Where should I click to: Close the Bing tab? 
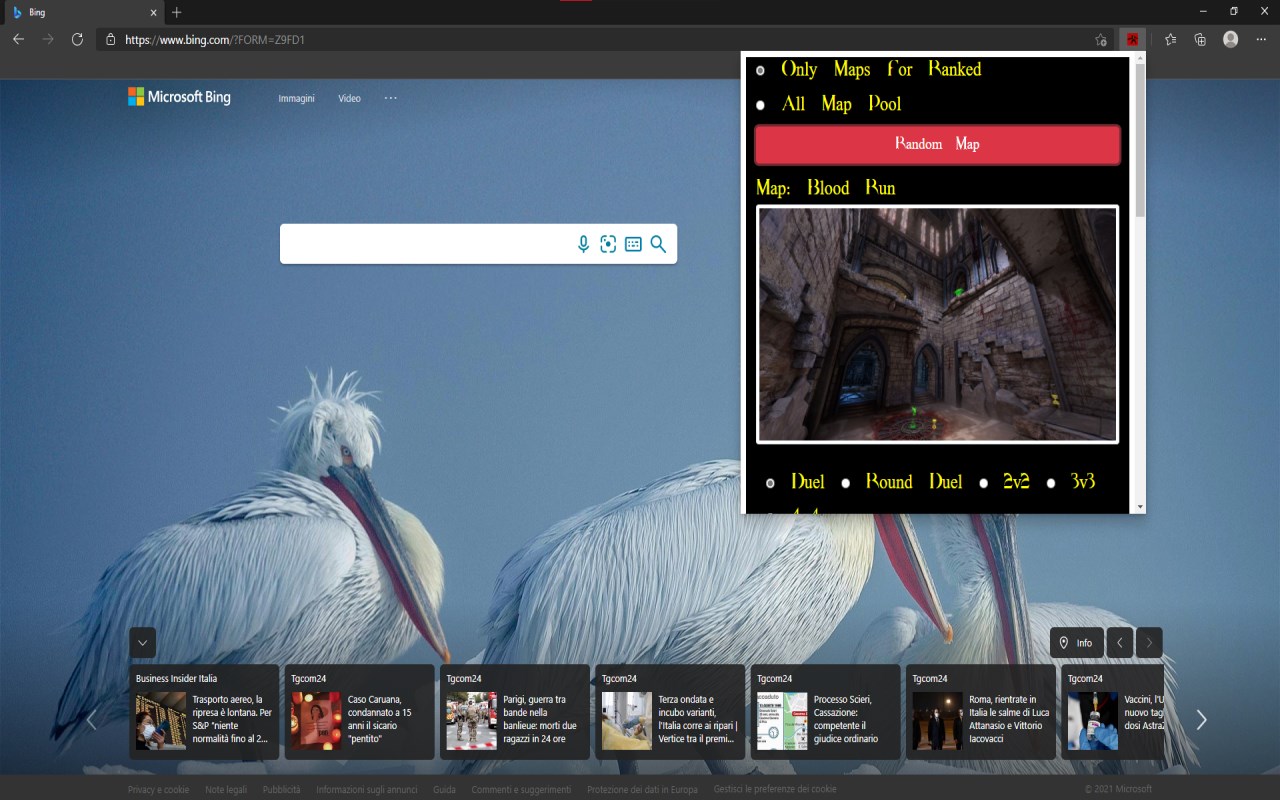[x=154, y=13]
